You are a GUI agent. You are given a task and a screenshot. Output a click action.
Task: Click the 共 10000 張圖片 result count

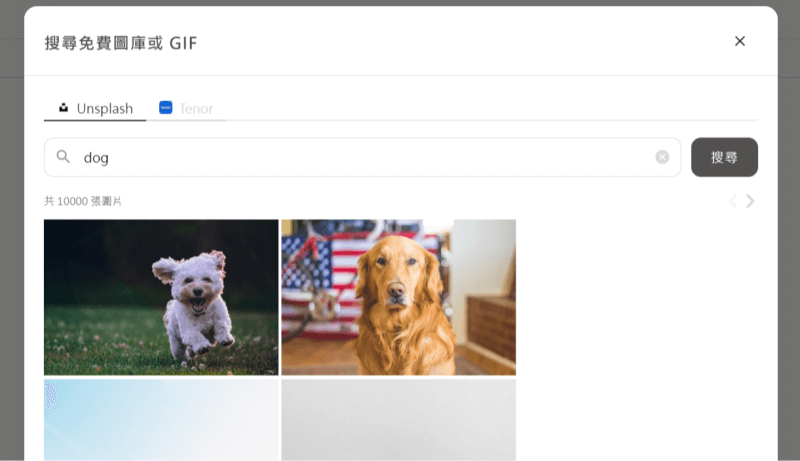[x=83, y=201]
